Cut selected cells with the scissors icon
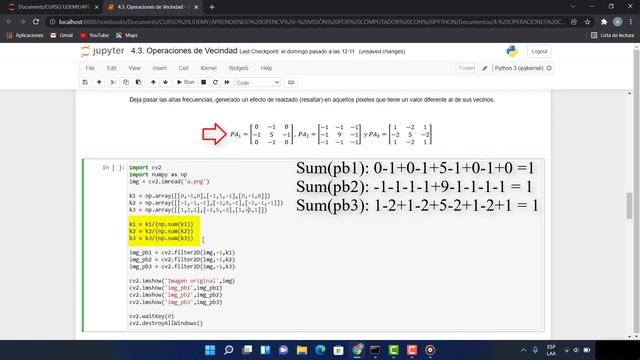 pyautogui.click(x=113, y=82)
